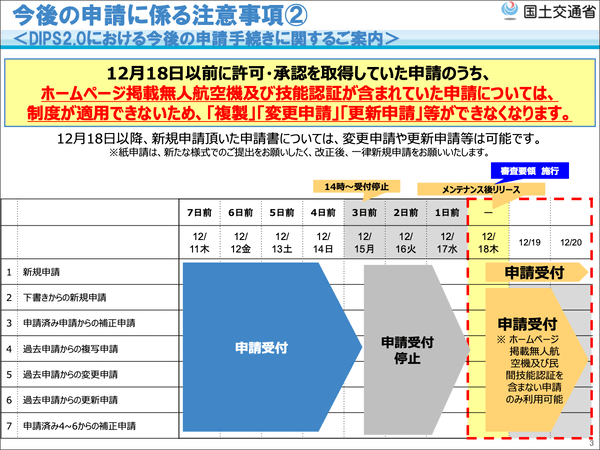Screen dimensions: 600x450
Task: Click row 5 label 過去申請からの変更申請
Action: coord(70,374)
